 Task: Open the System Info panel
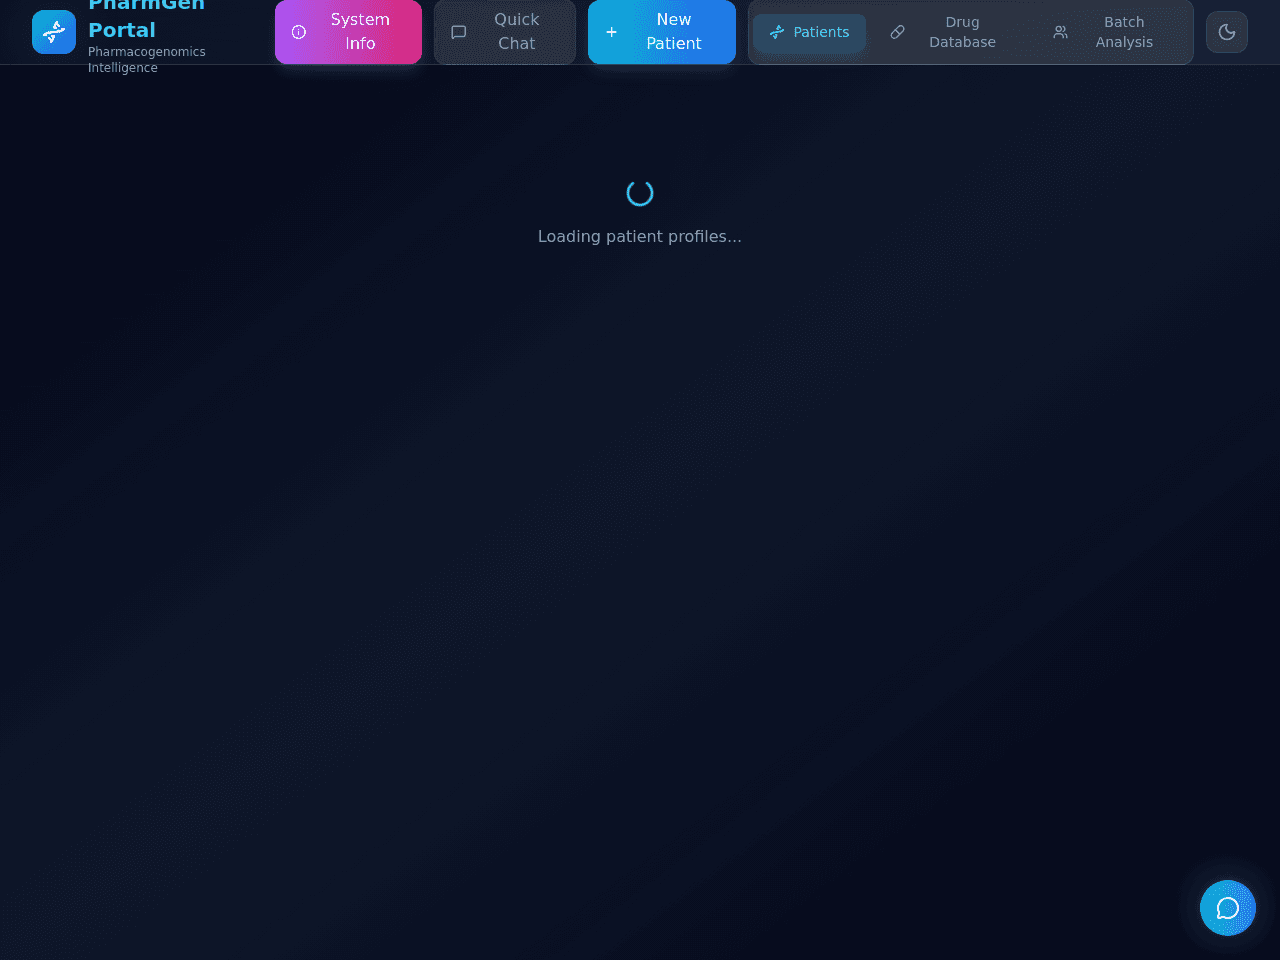[x=348, y=32]
